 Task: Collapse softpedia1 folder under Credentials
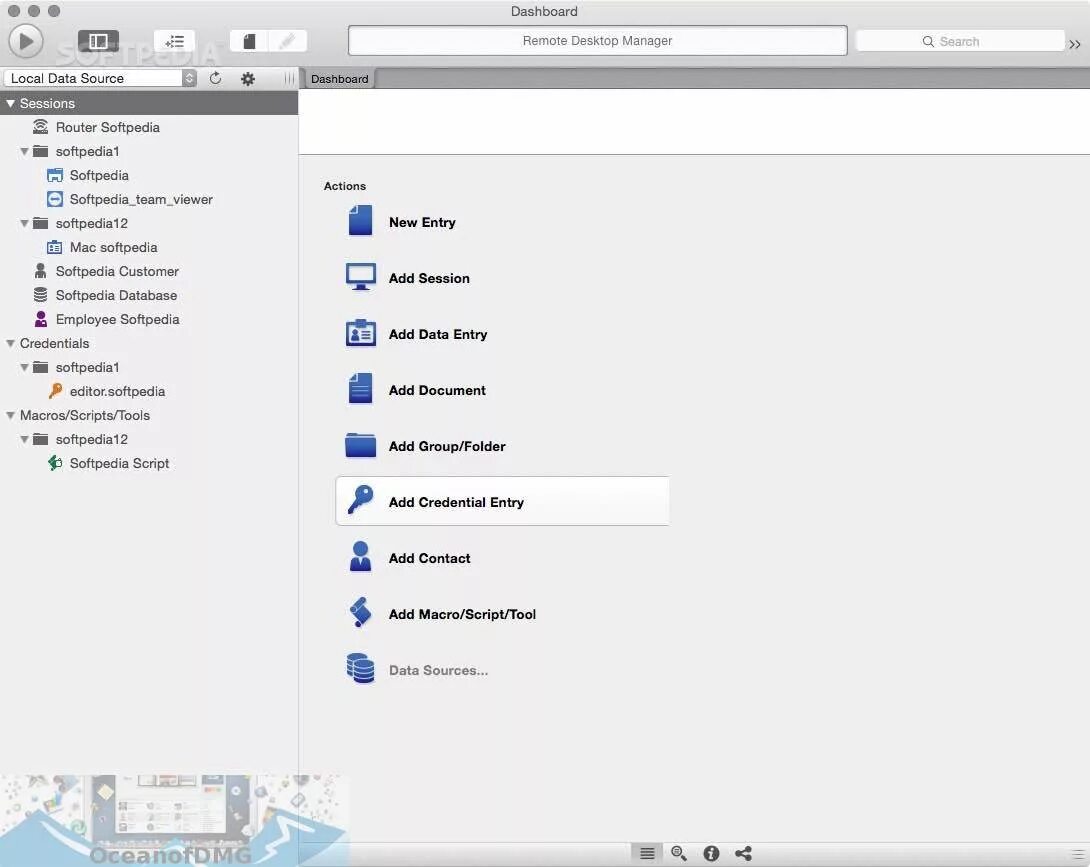click(x=24, y=367)
